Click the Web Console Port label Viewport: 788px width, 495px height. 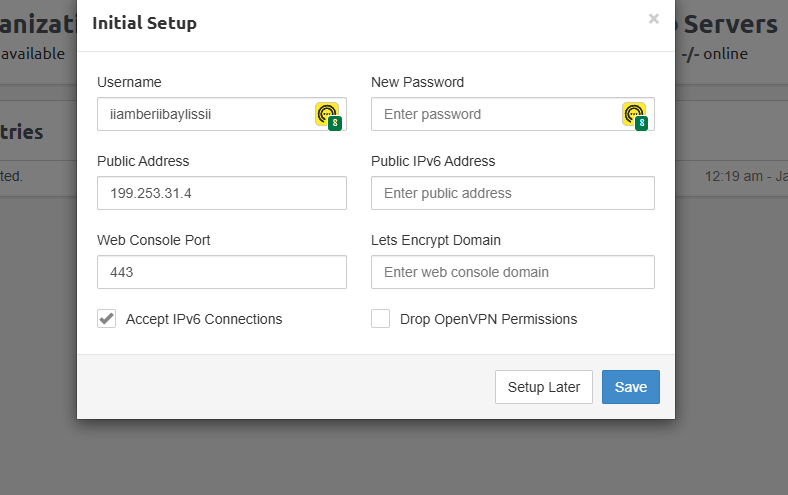tap(153, 240)
